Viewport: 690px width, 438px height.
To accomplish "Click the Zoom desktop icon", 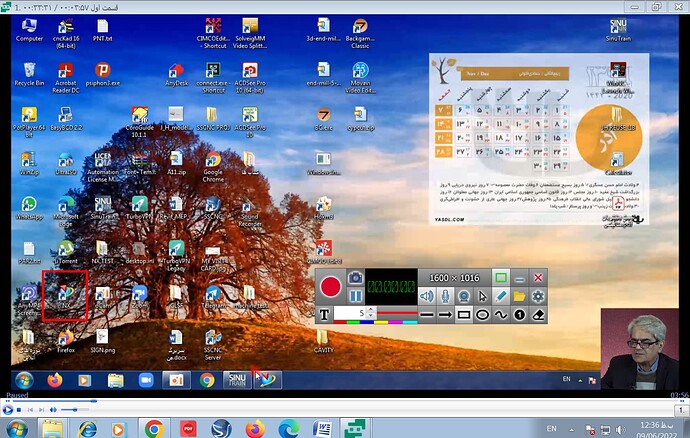I will click(139, 297).
